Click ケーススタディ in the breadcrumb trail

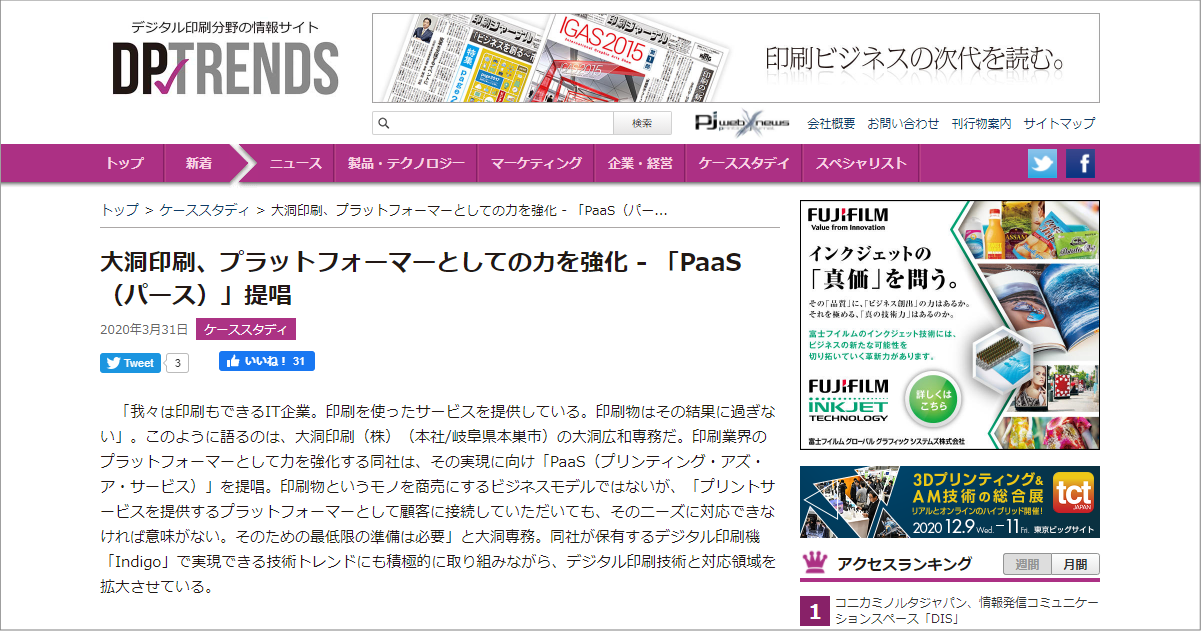point(205,210)
